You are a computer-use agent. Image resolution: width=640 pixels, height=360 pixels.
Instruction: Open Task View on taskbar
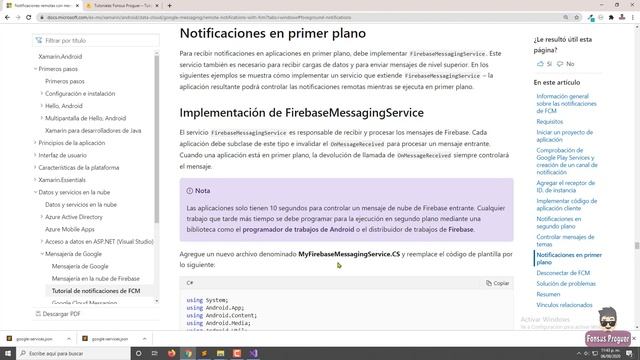[155, 353]
